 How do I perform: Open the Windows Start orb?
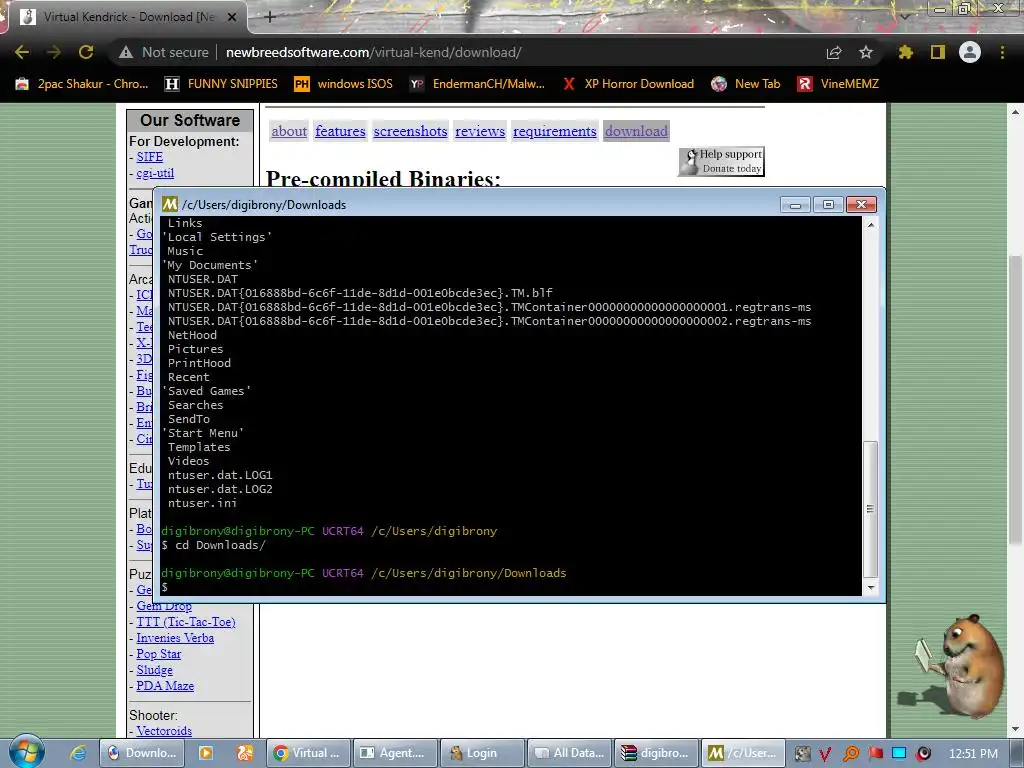26,752
